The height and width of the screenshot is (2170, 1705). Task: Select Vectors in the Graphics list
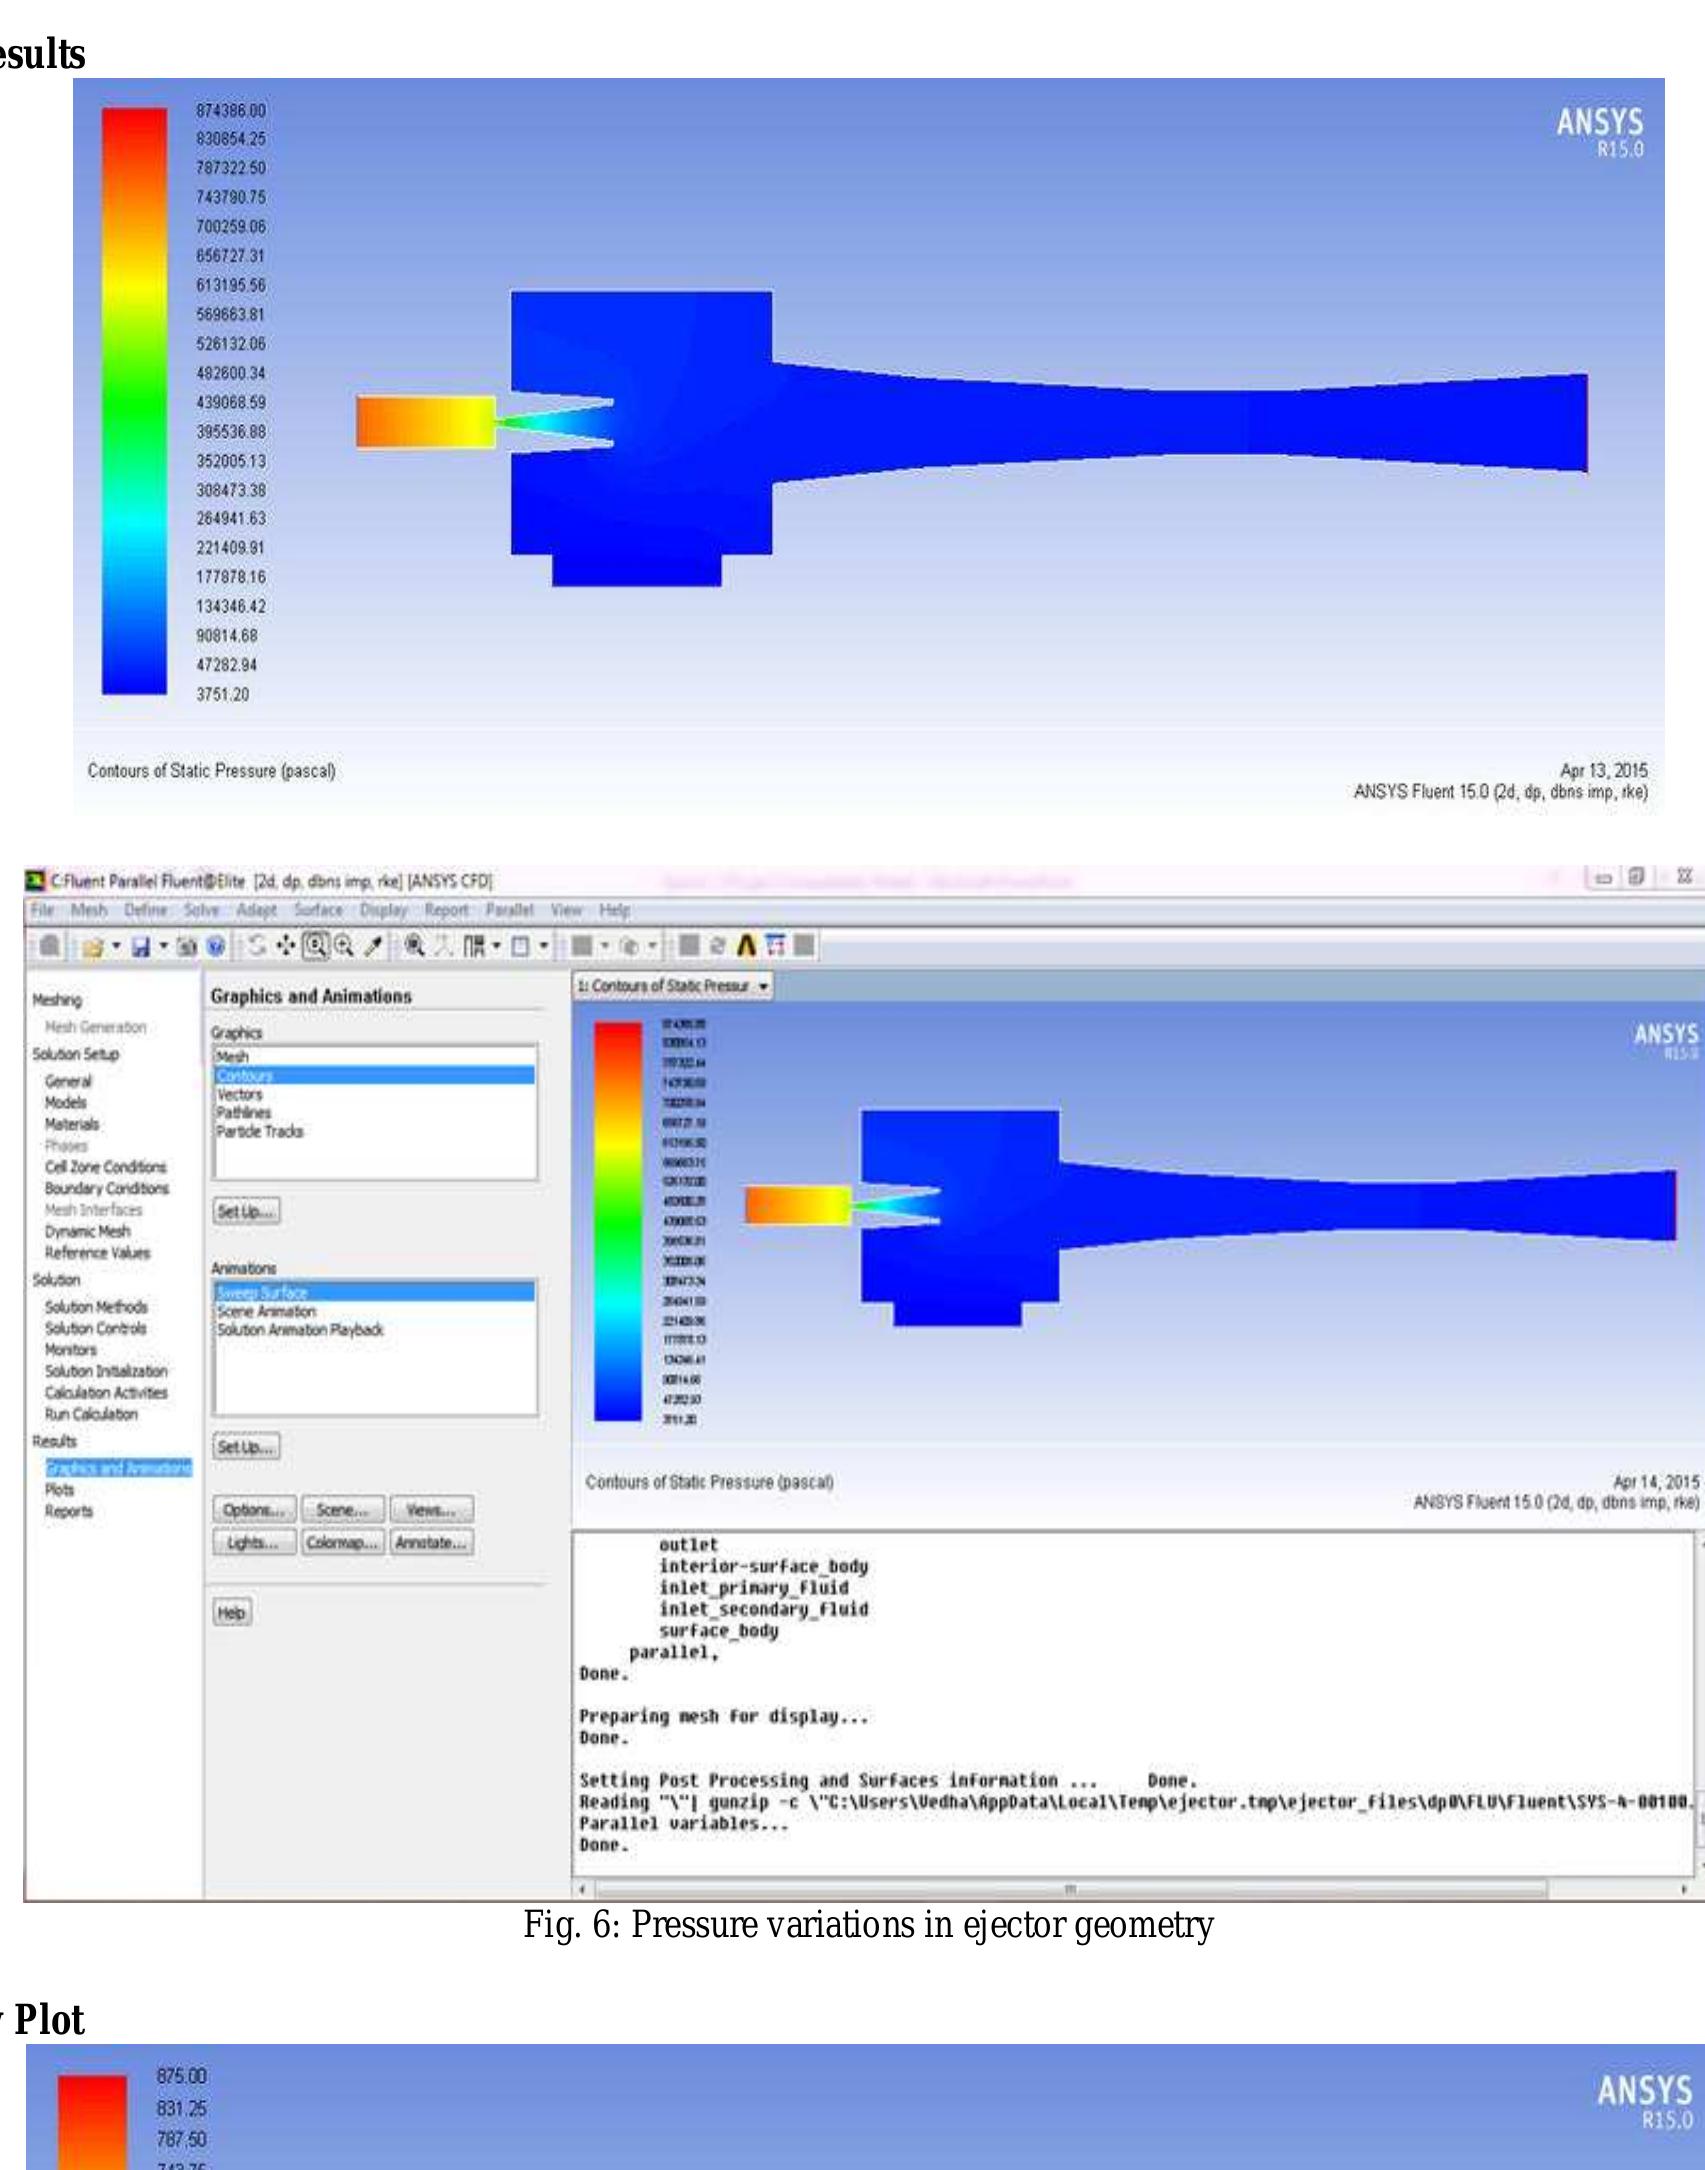pos(240,1094)
